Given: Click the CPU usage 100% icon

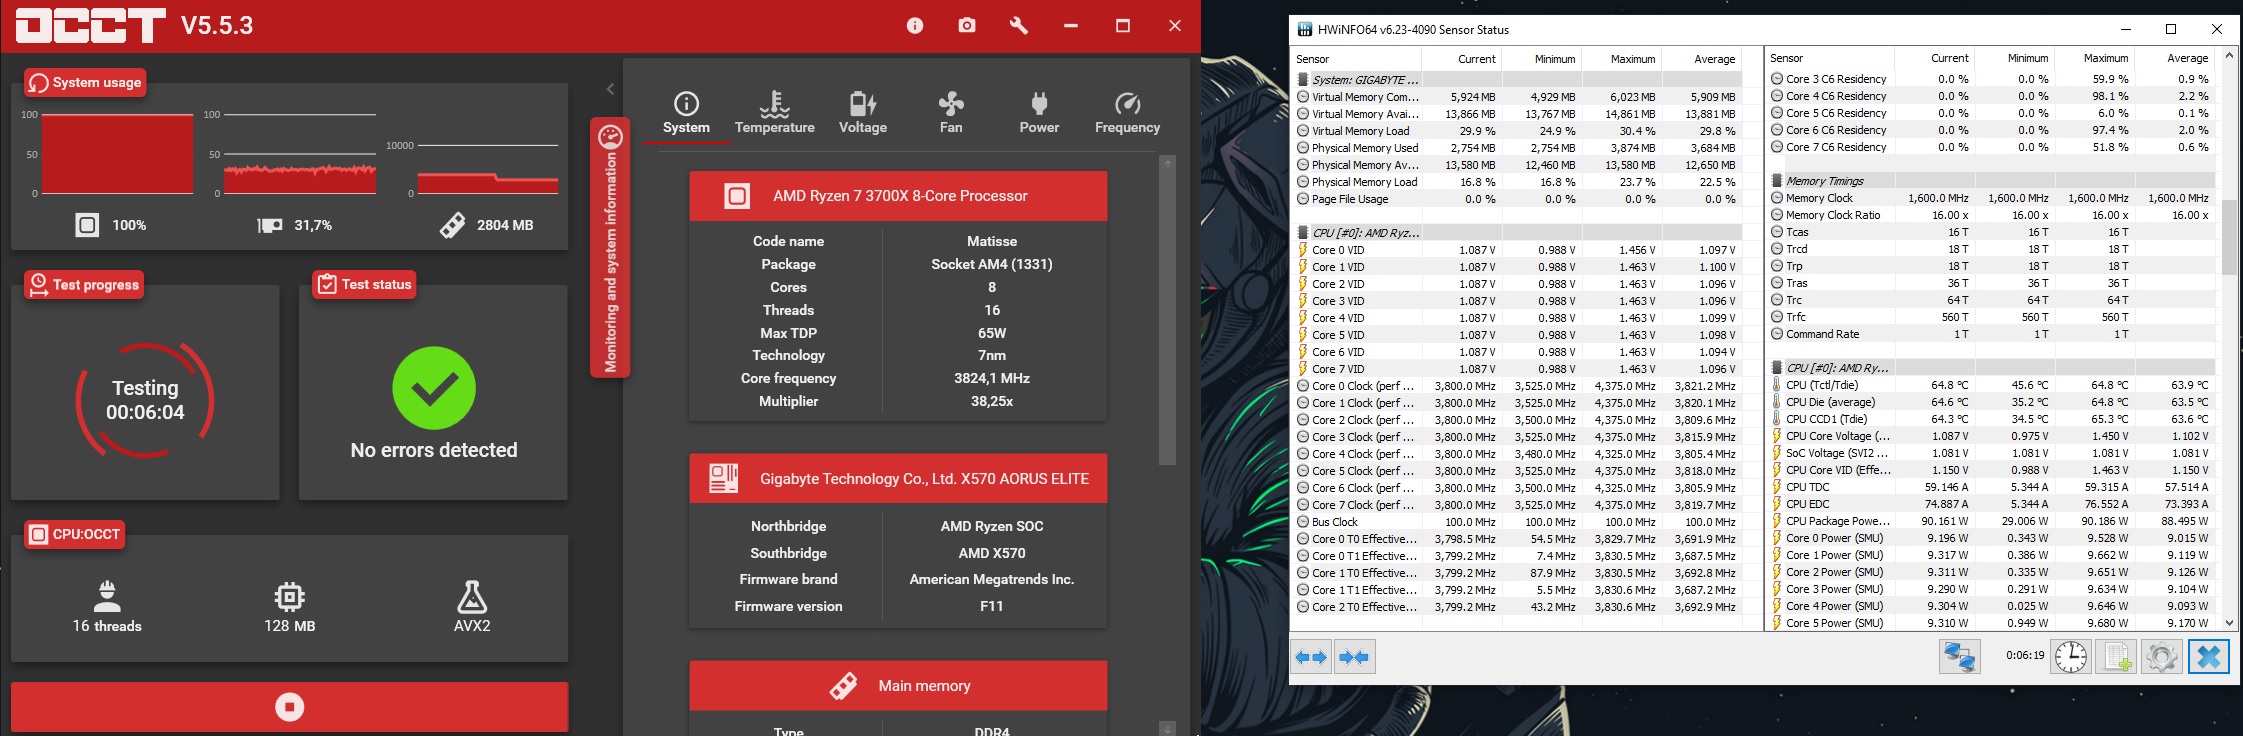Looking at the screenshot, I should 88,225.
